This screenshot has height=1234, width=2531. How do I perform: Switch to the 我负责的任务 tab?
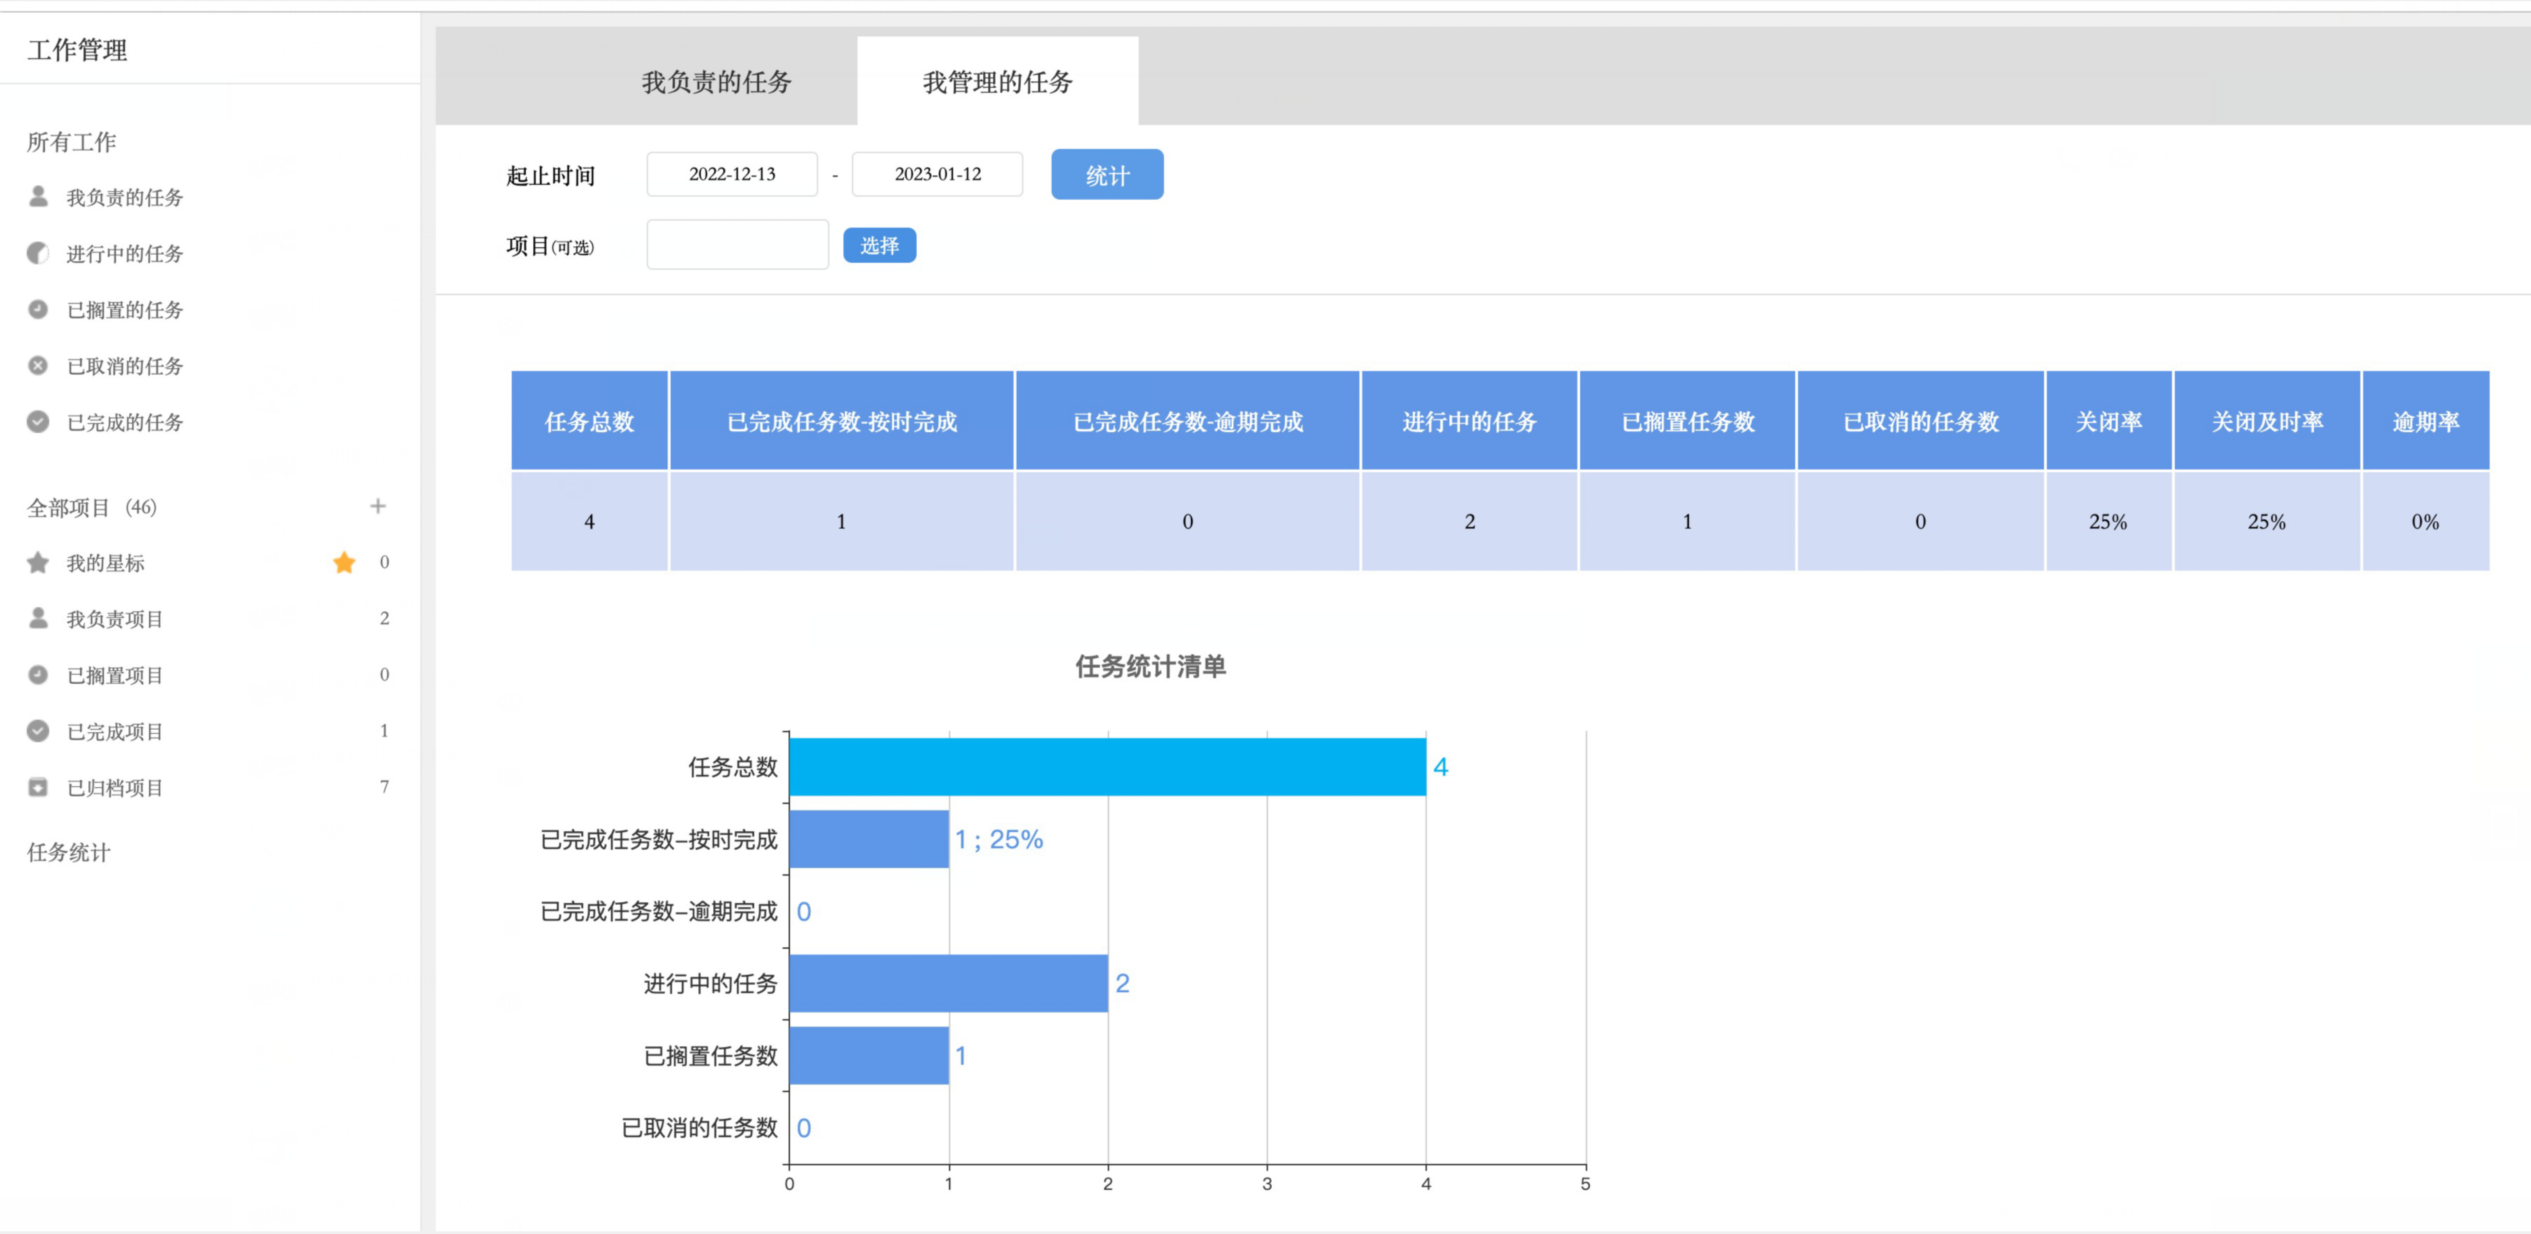coord(716,82)
